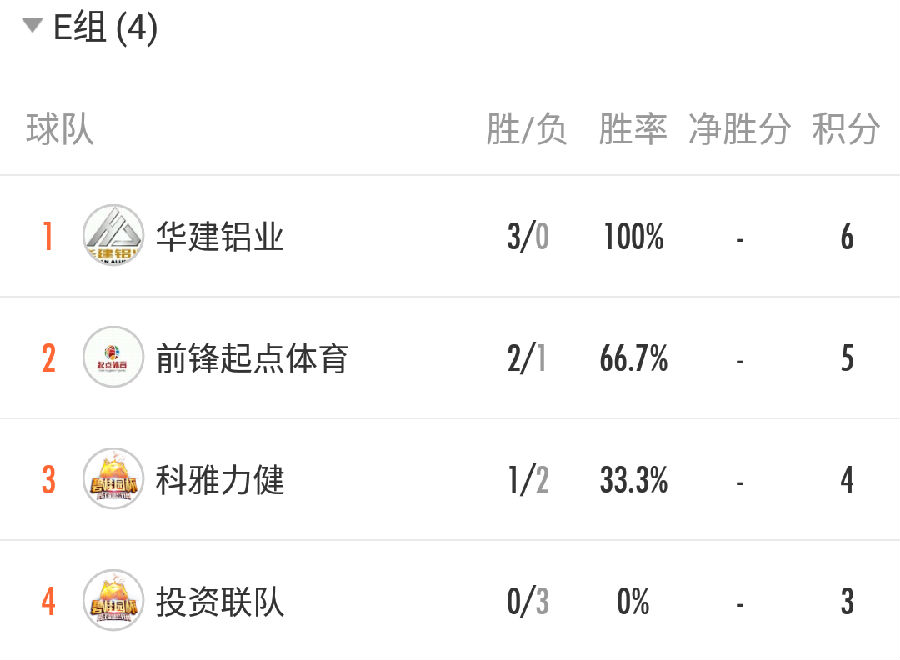
Task: Select team name 华建铝业
Action: pos(220,236)
